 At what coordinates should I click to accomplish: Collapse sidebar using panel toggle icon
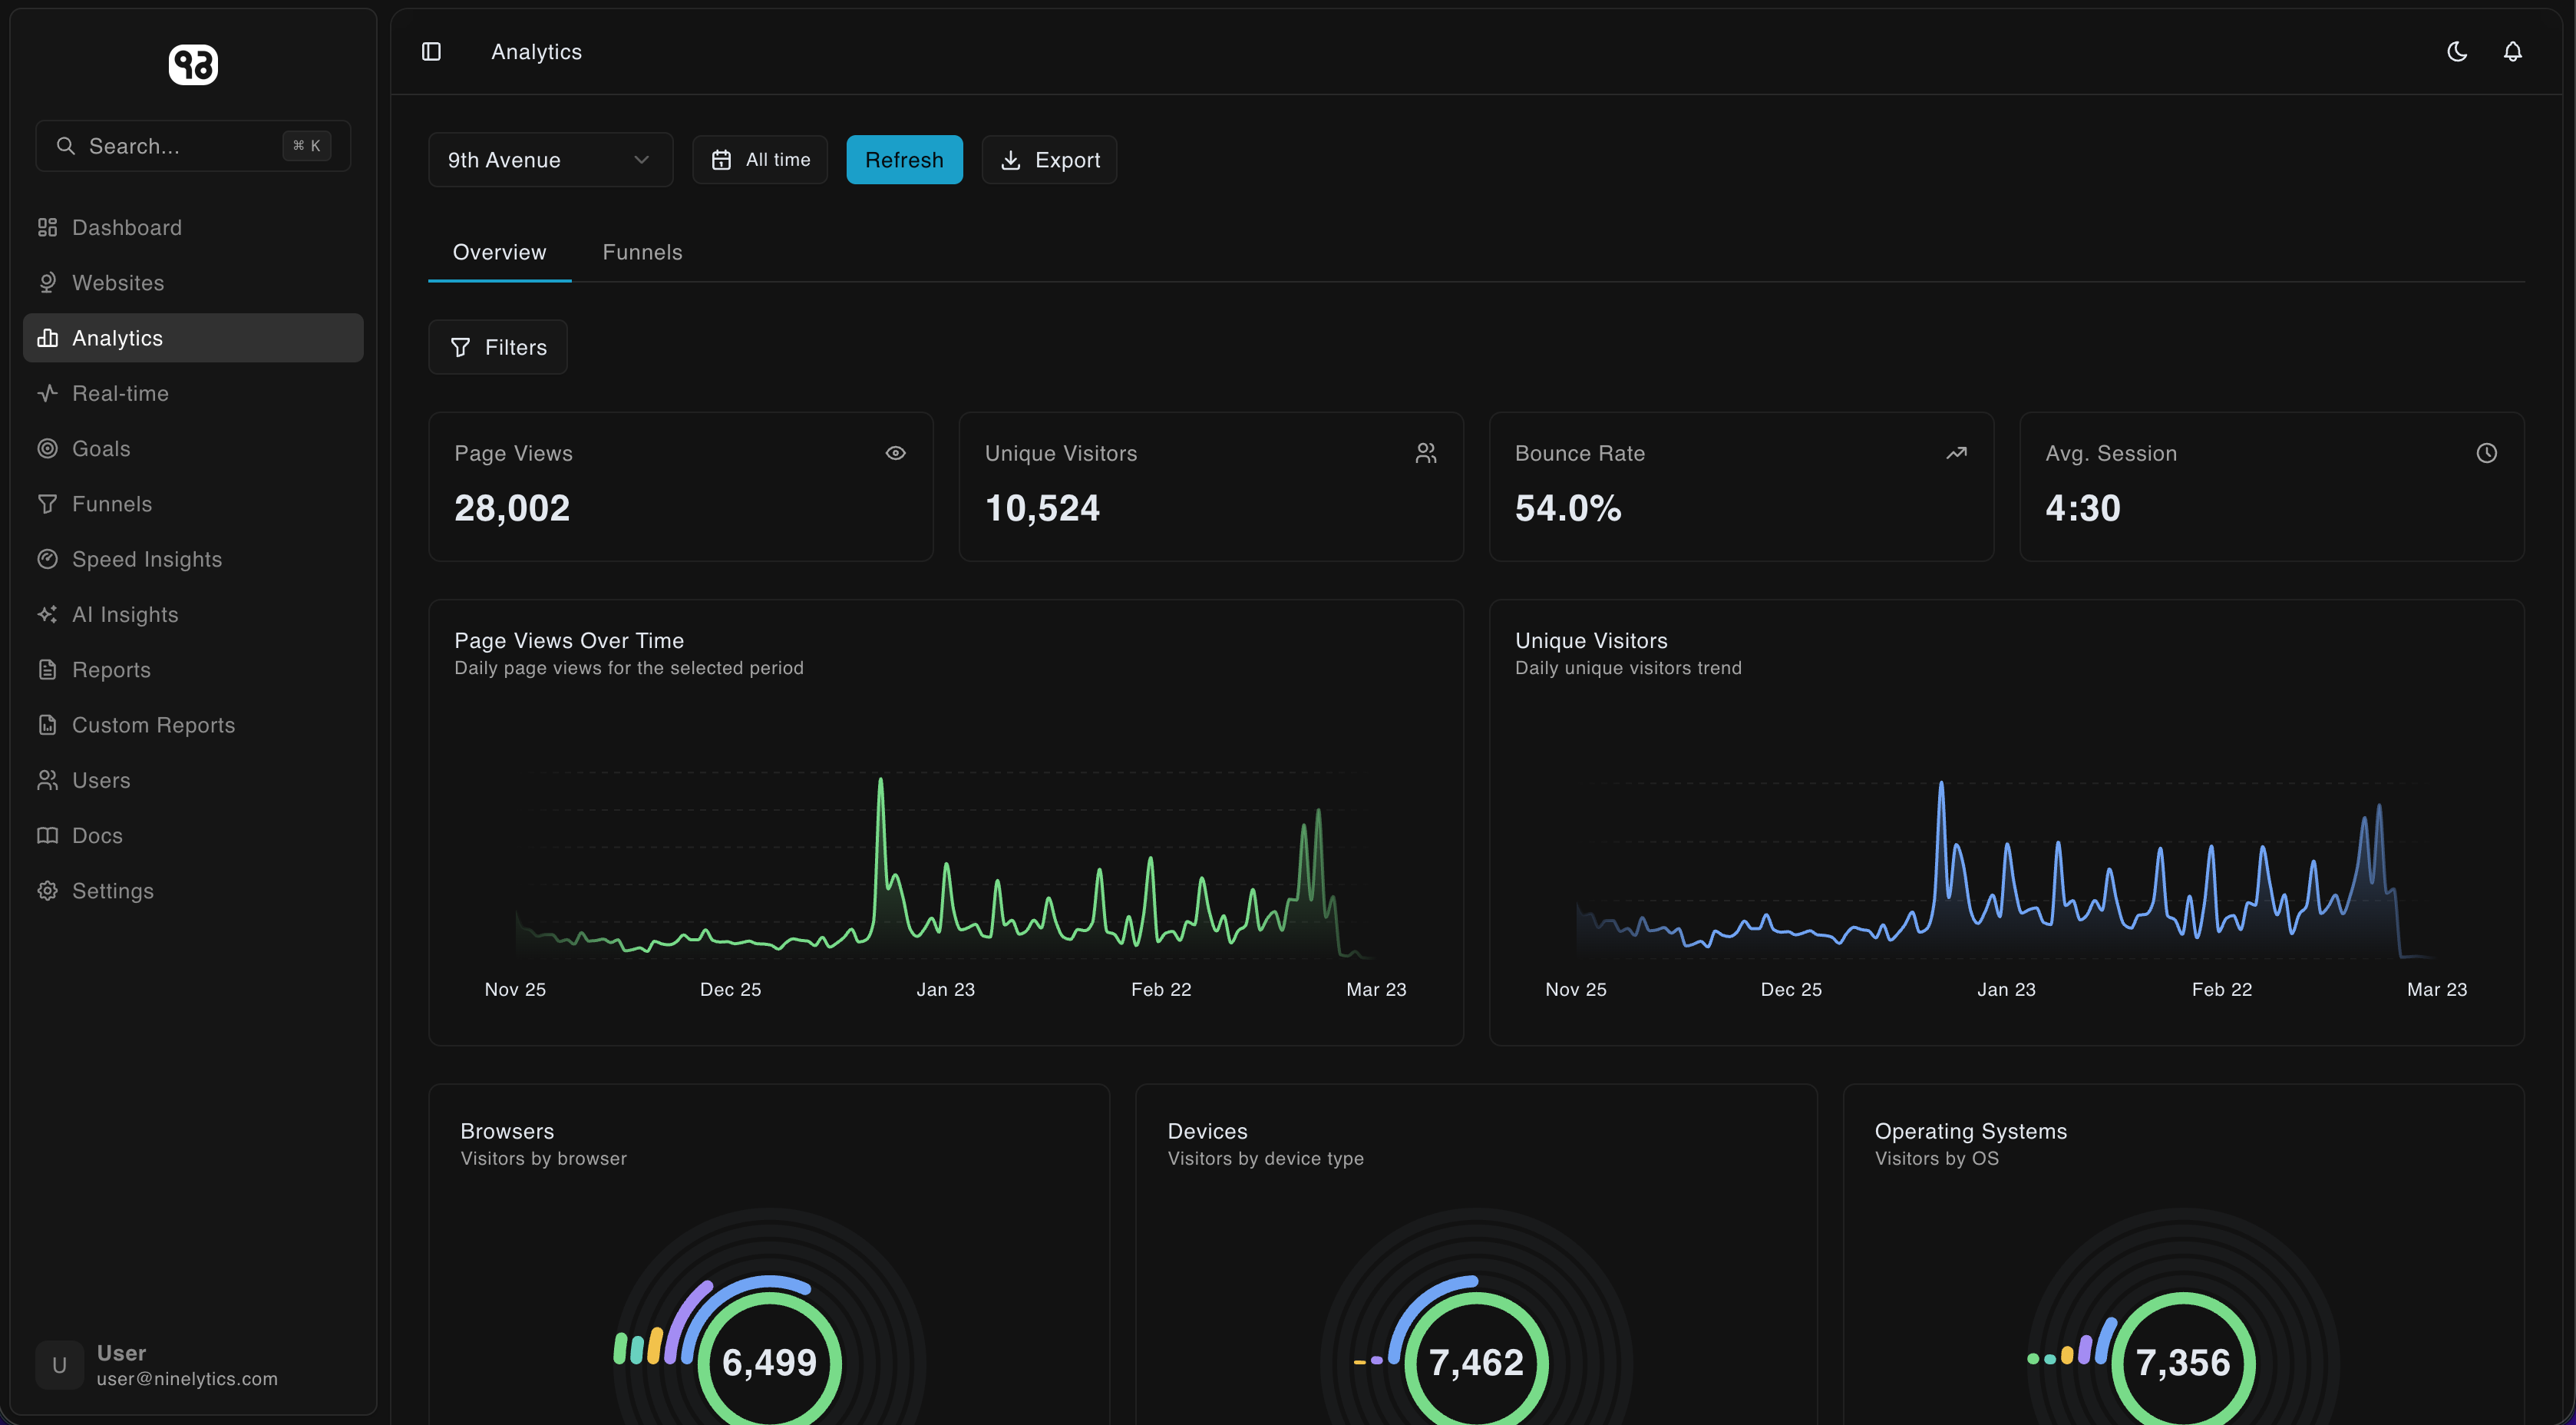click(431, 52)
